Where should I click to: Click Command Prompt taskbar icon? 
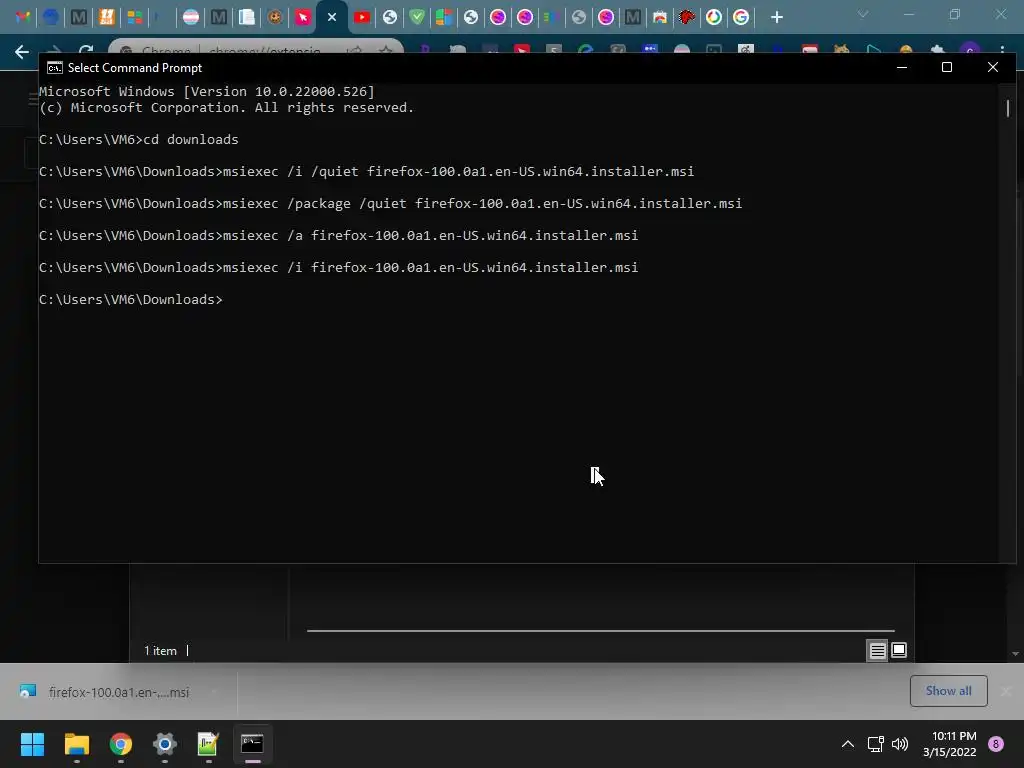click(252, 744)
